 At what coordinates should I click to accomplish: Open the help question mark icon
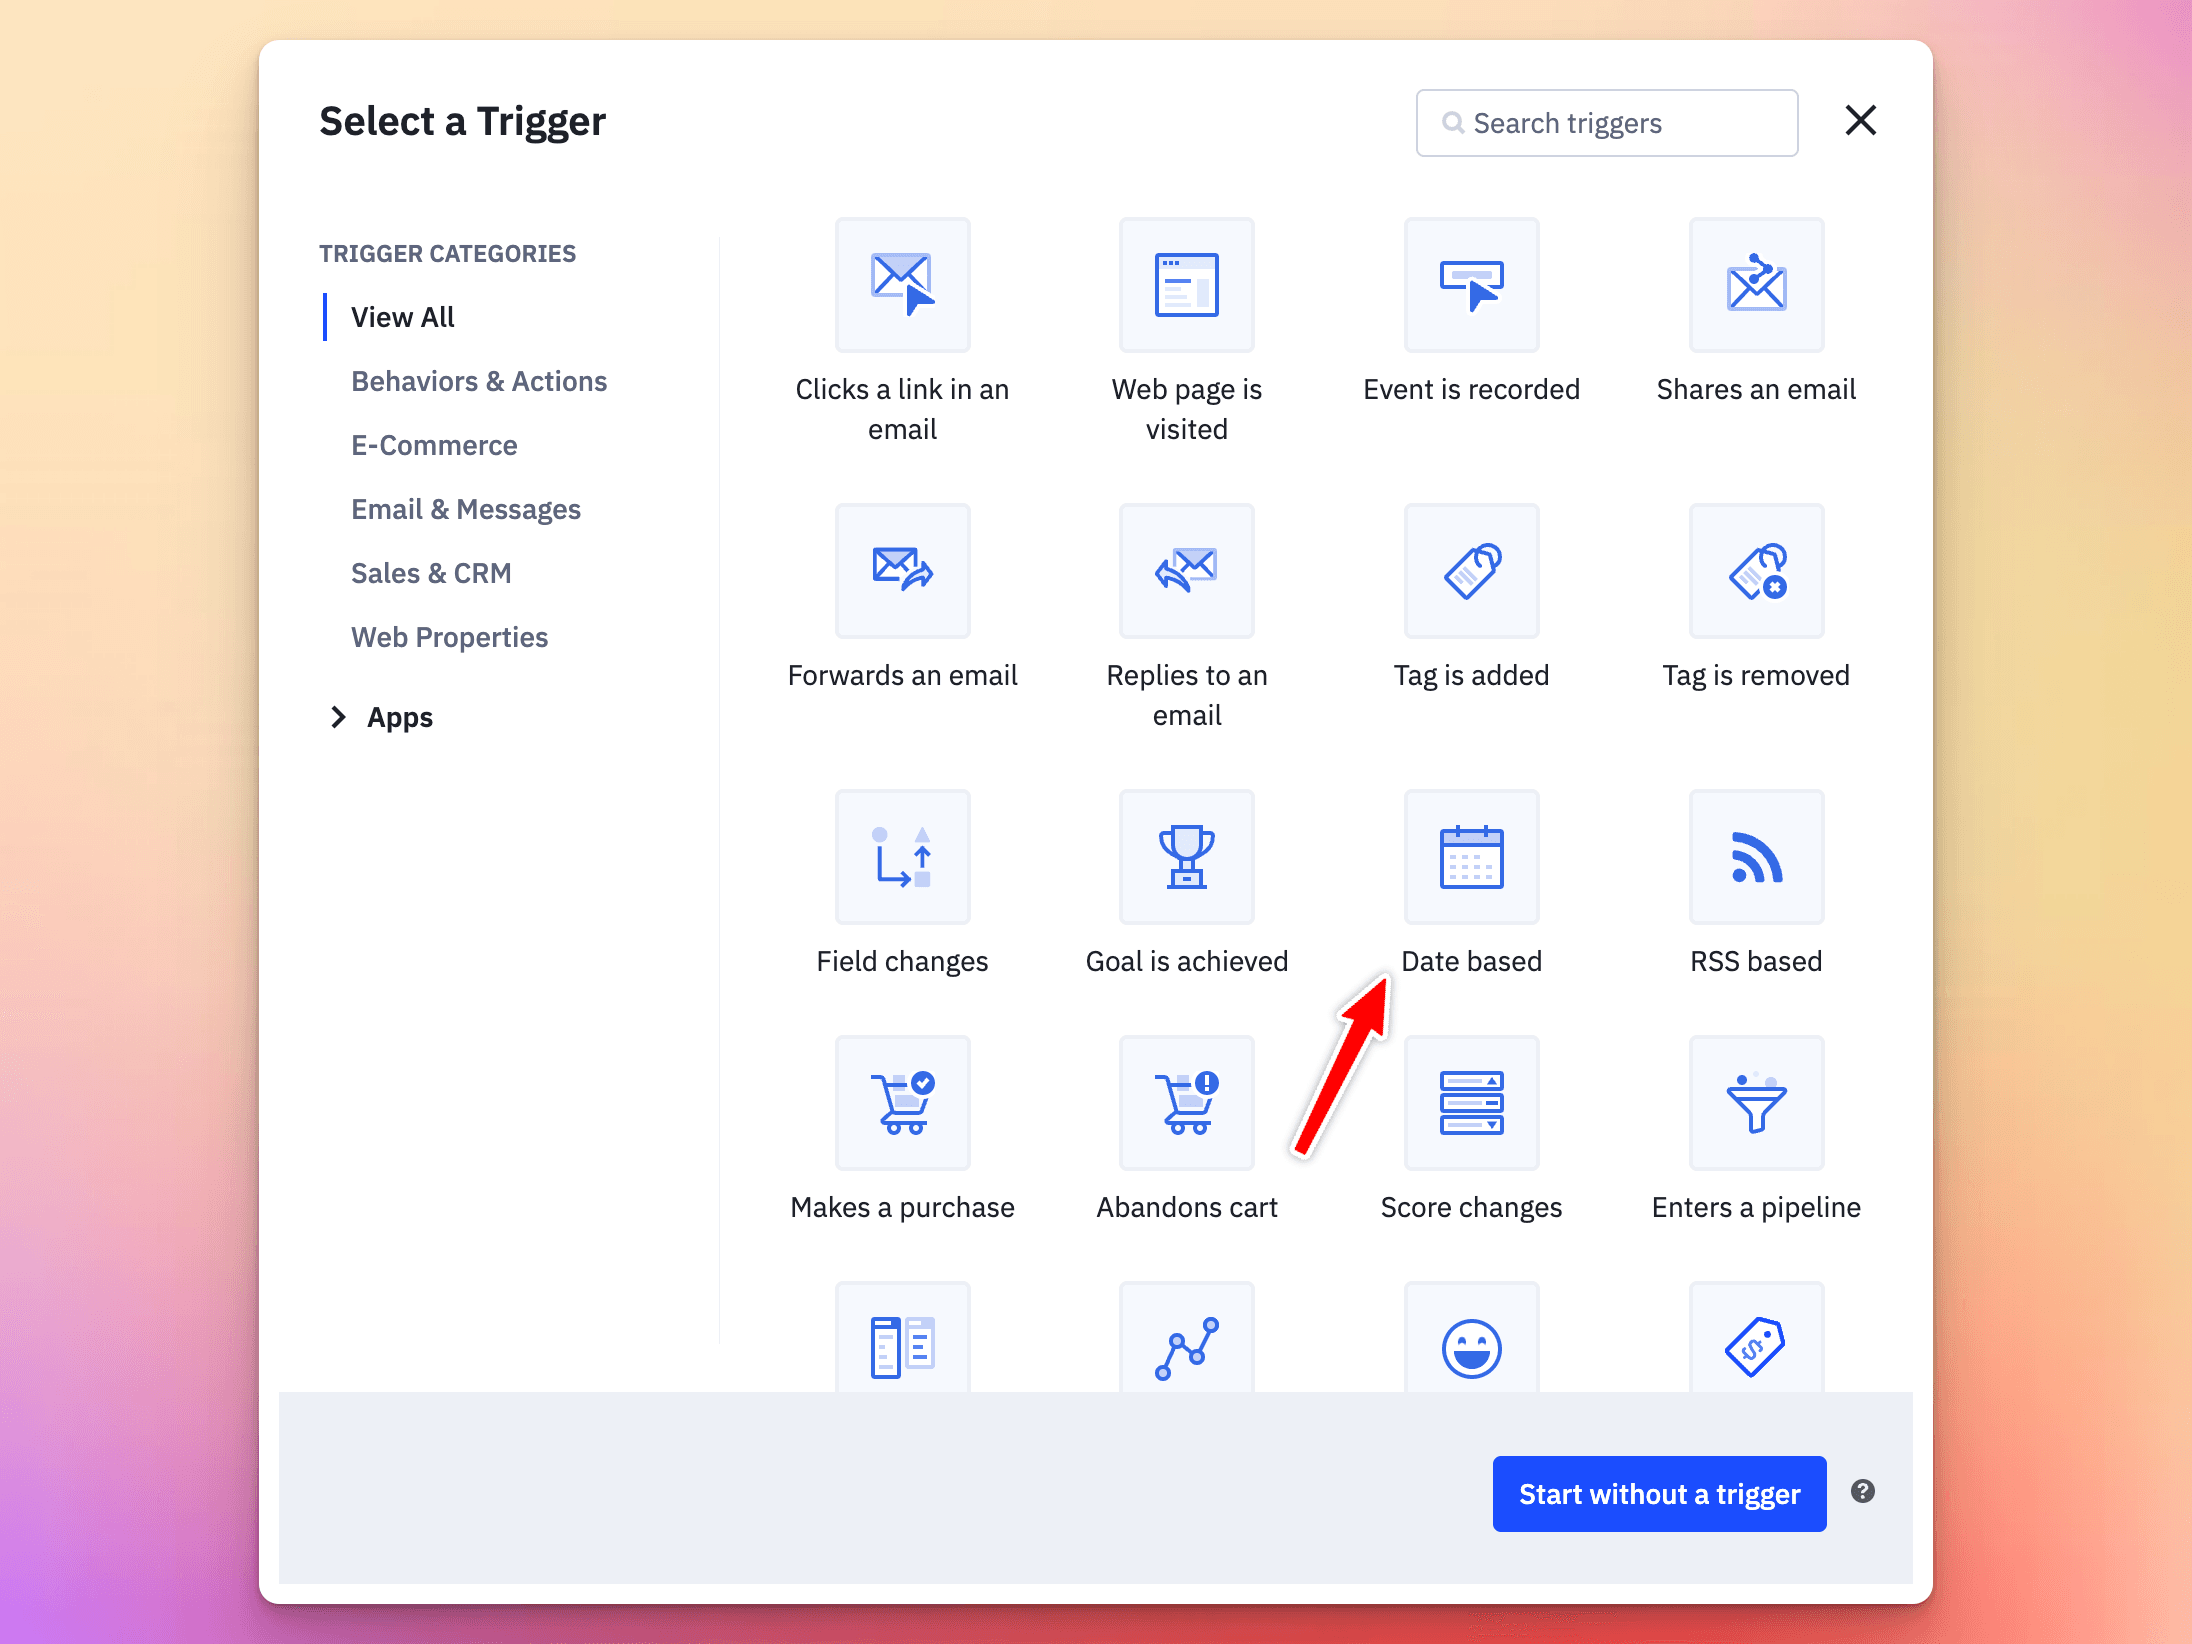1862,1491
